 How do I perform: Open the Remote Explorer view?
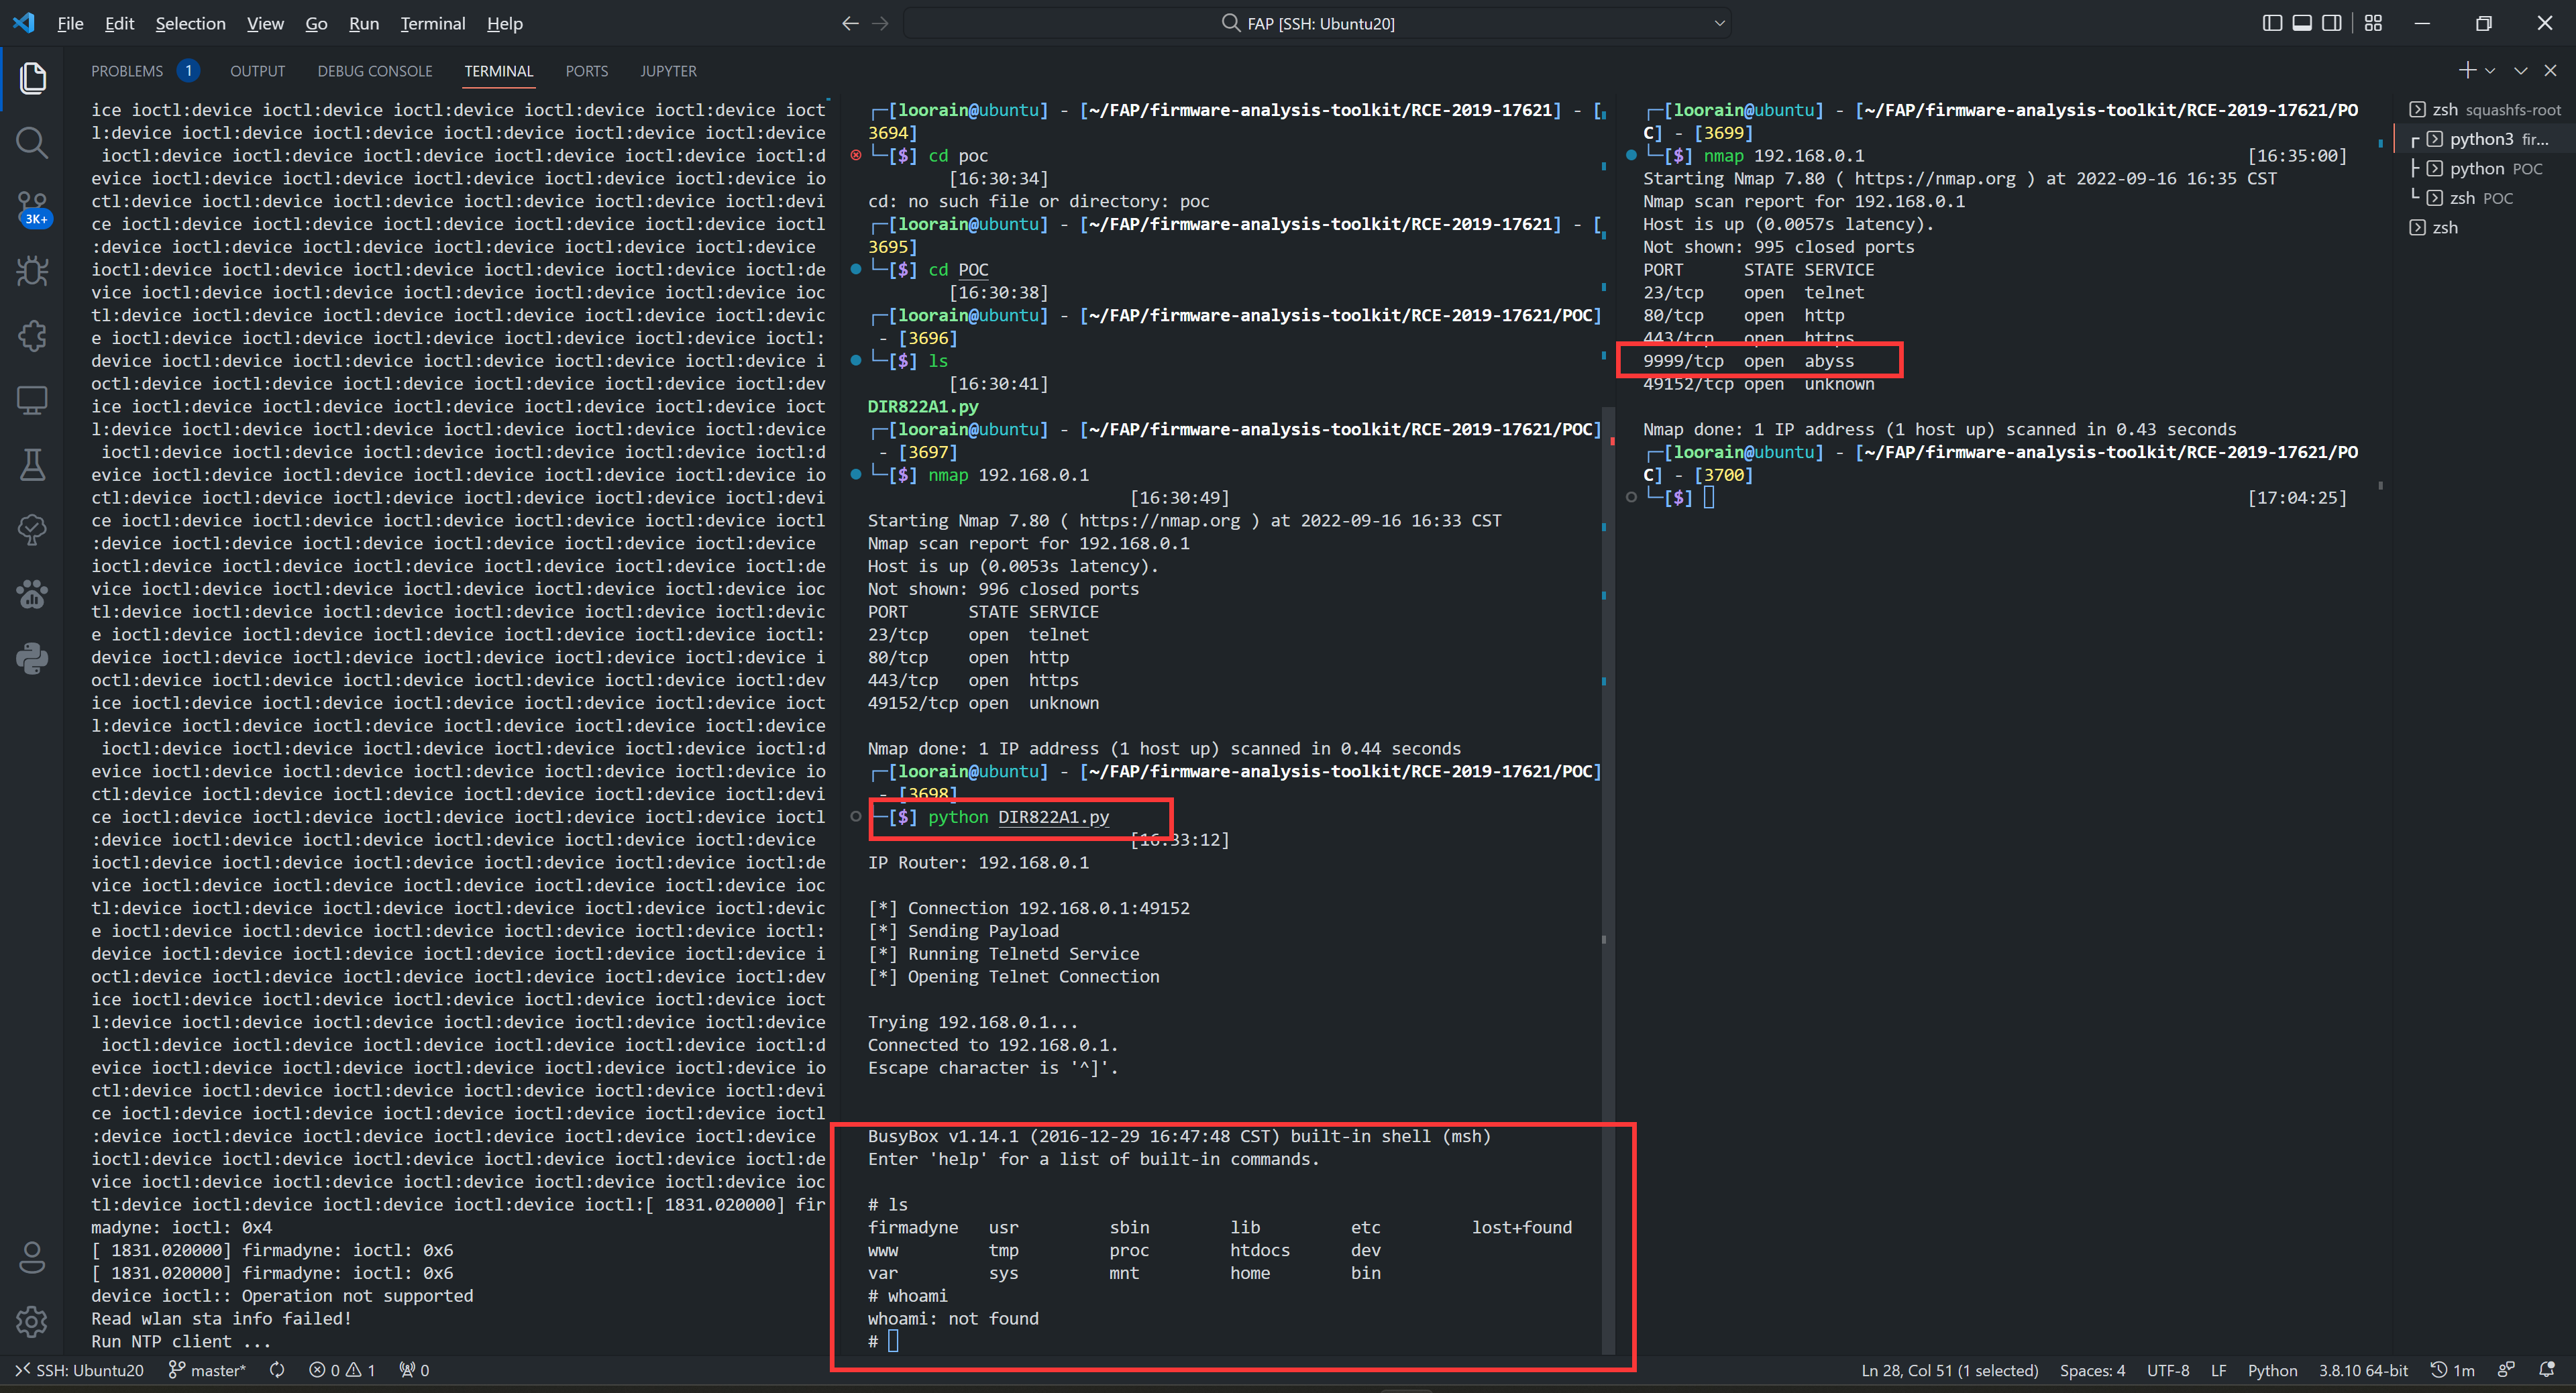pyautogui.click(x=32, y=400)
